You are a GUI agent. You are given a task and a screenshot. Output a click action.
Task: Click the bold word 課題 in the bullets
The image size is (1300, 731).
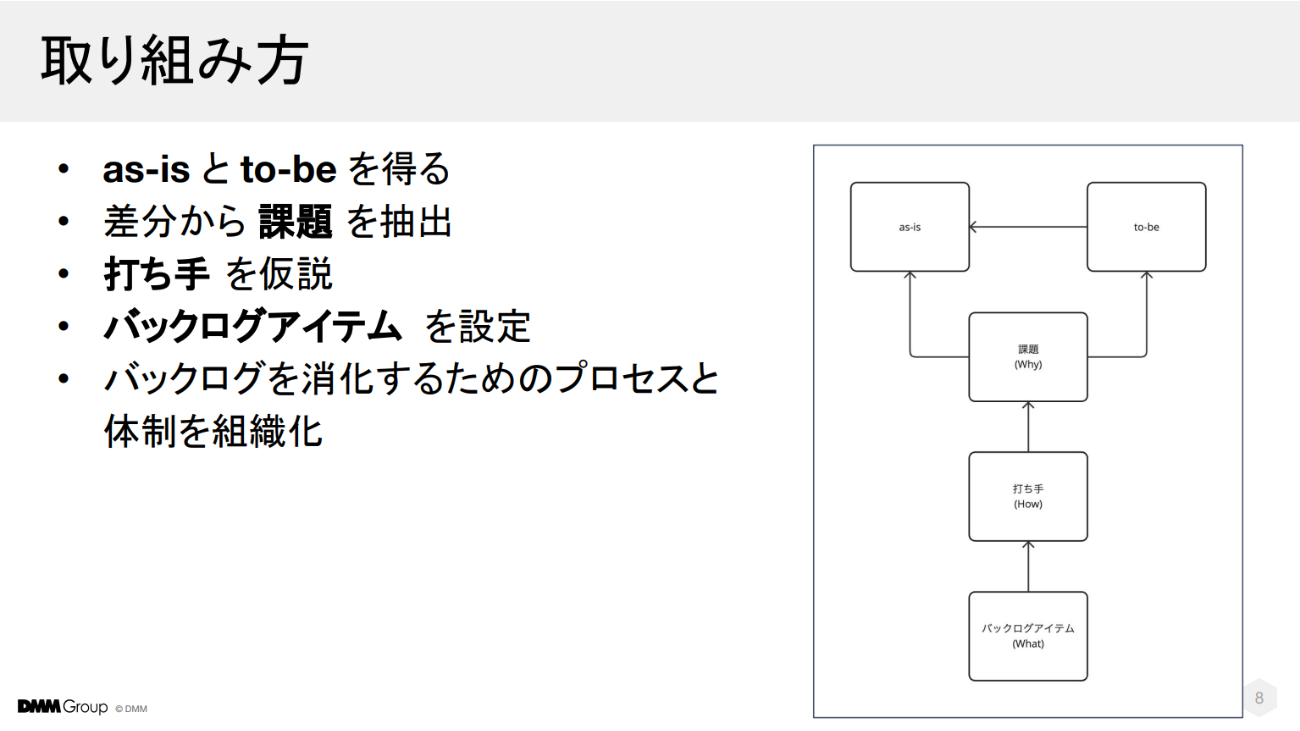[295, 223]
